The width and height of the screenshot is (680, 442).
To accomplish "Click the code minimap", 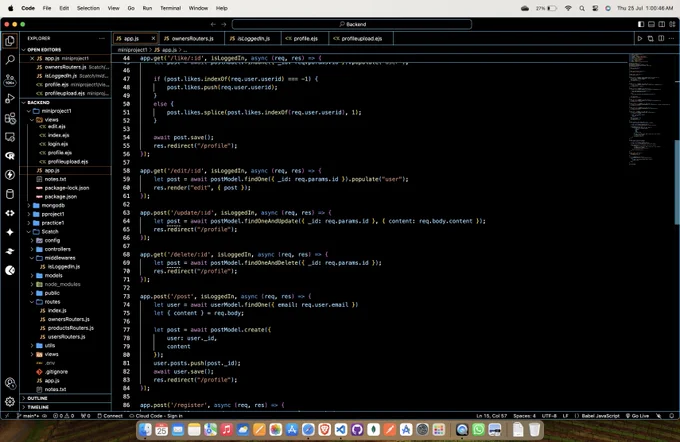I will [x=651, y=108].
